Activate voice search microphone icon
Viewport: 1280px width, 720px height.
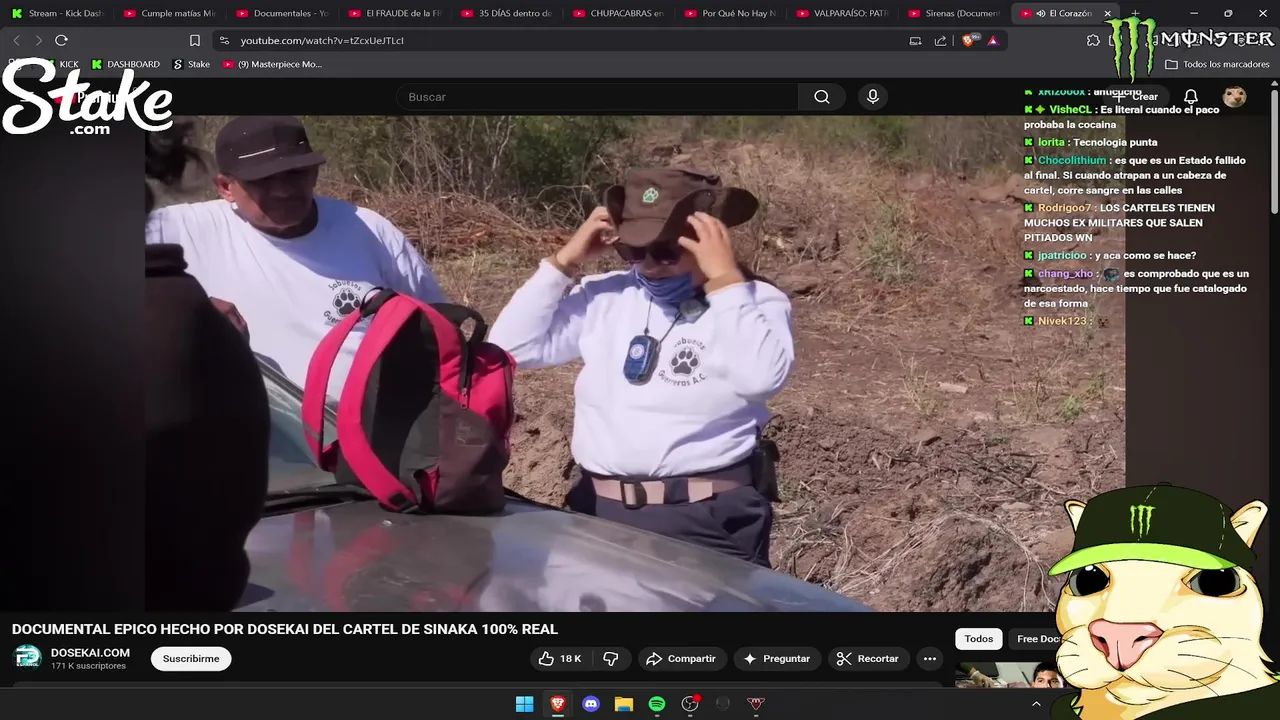873,97
